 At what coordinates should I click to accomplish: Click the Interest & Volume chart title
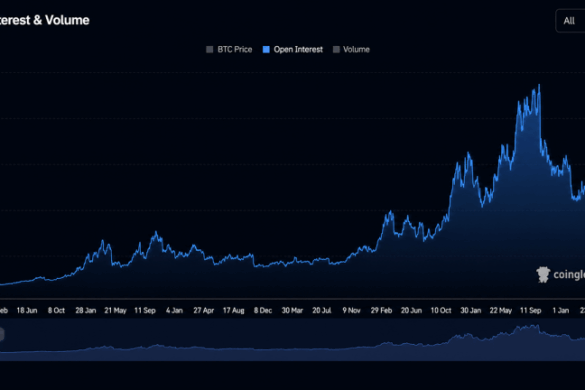45,20
